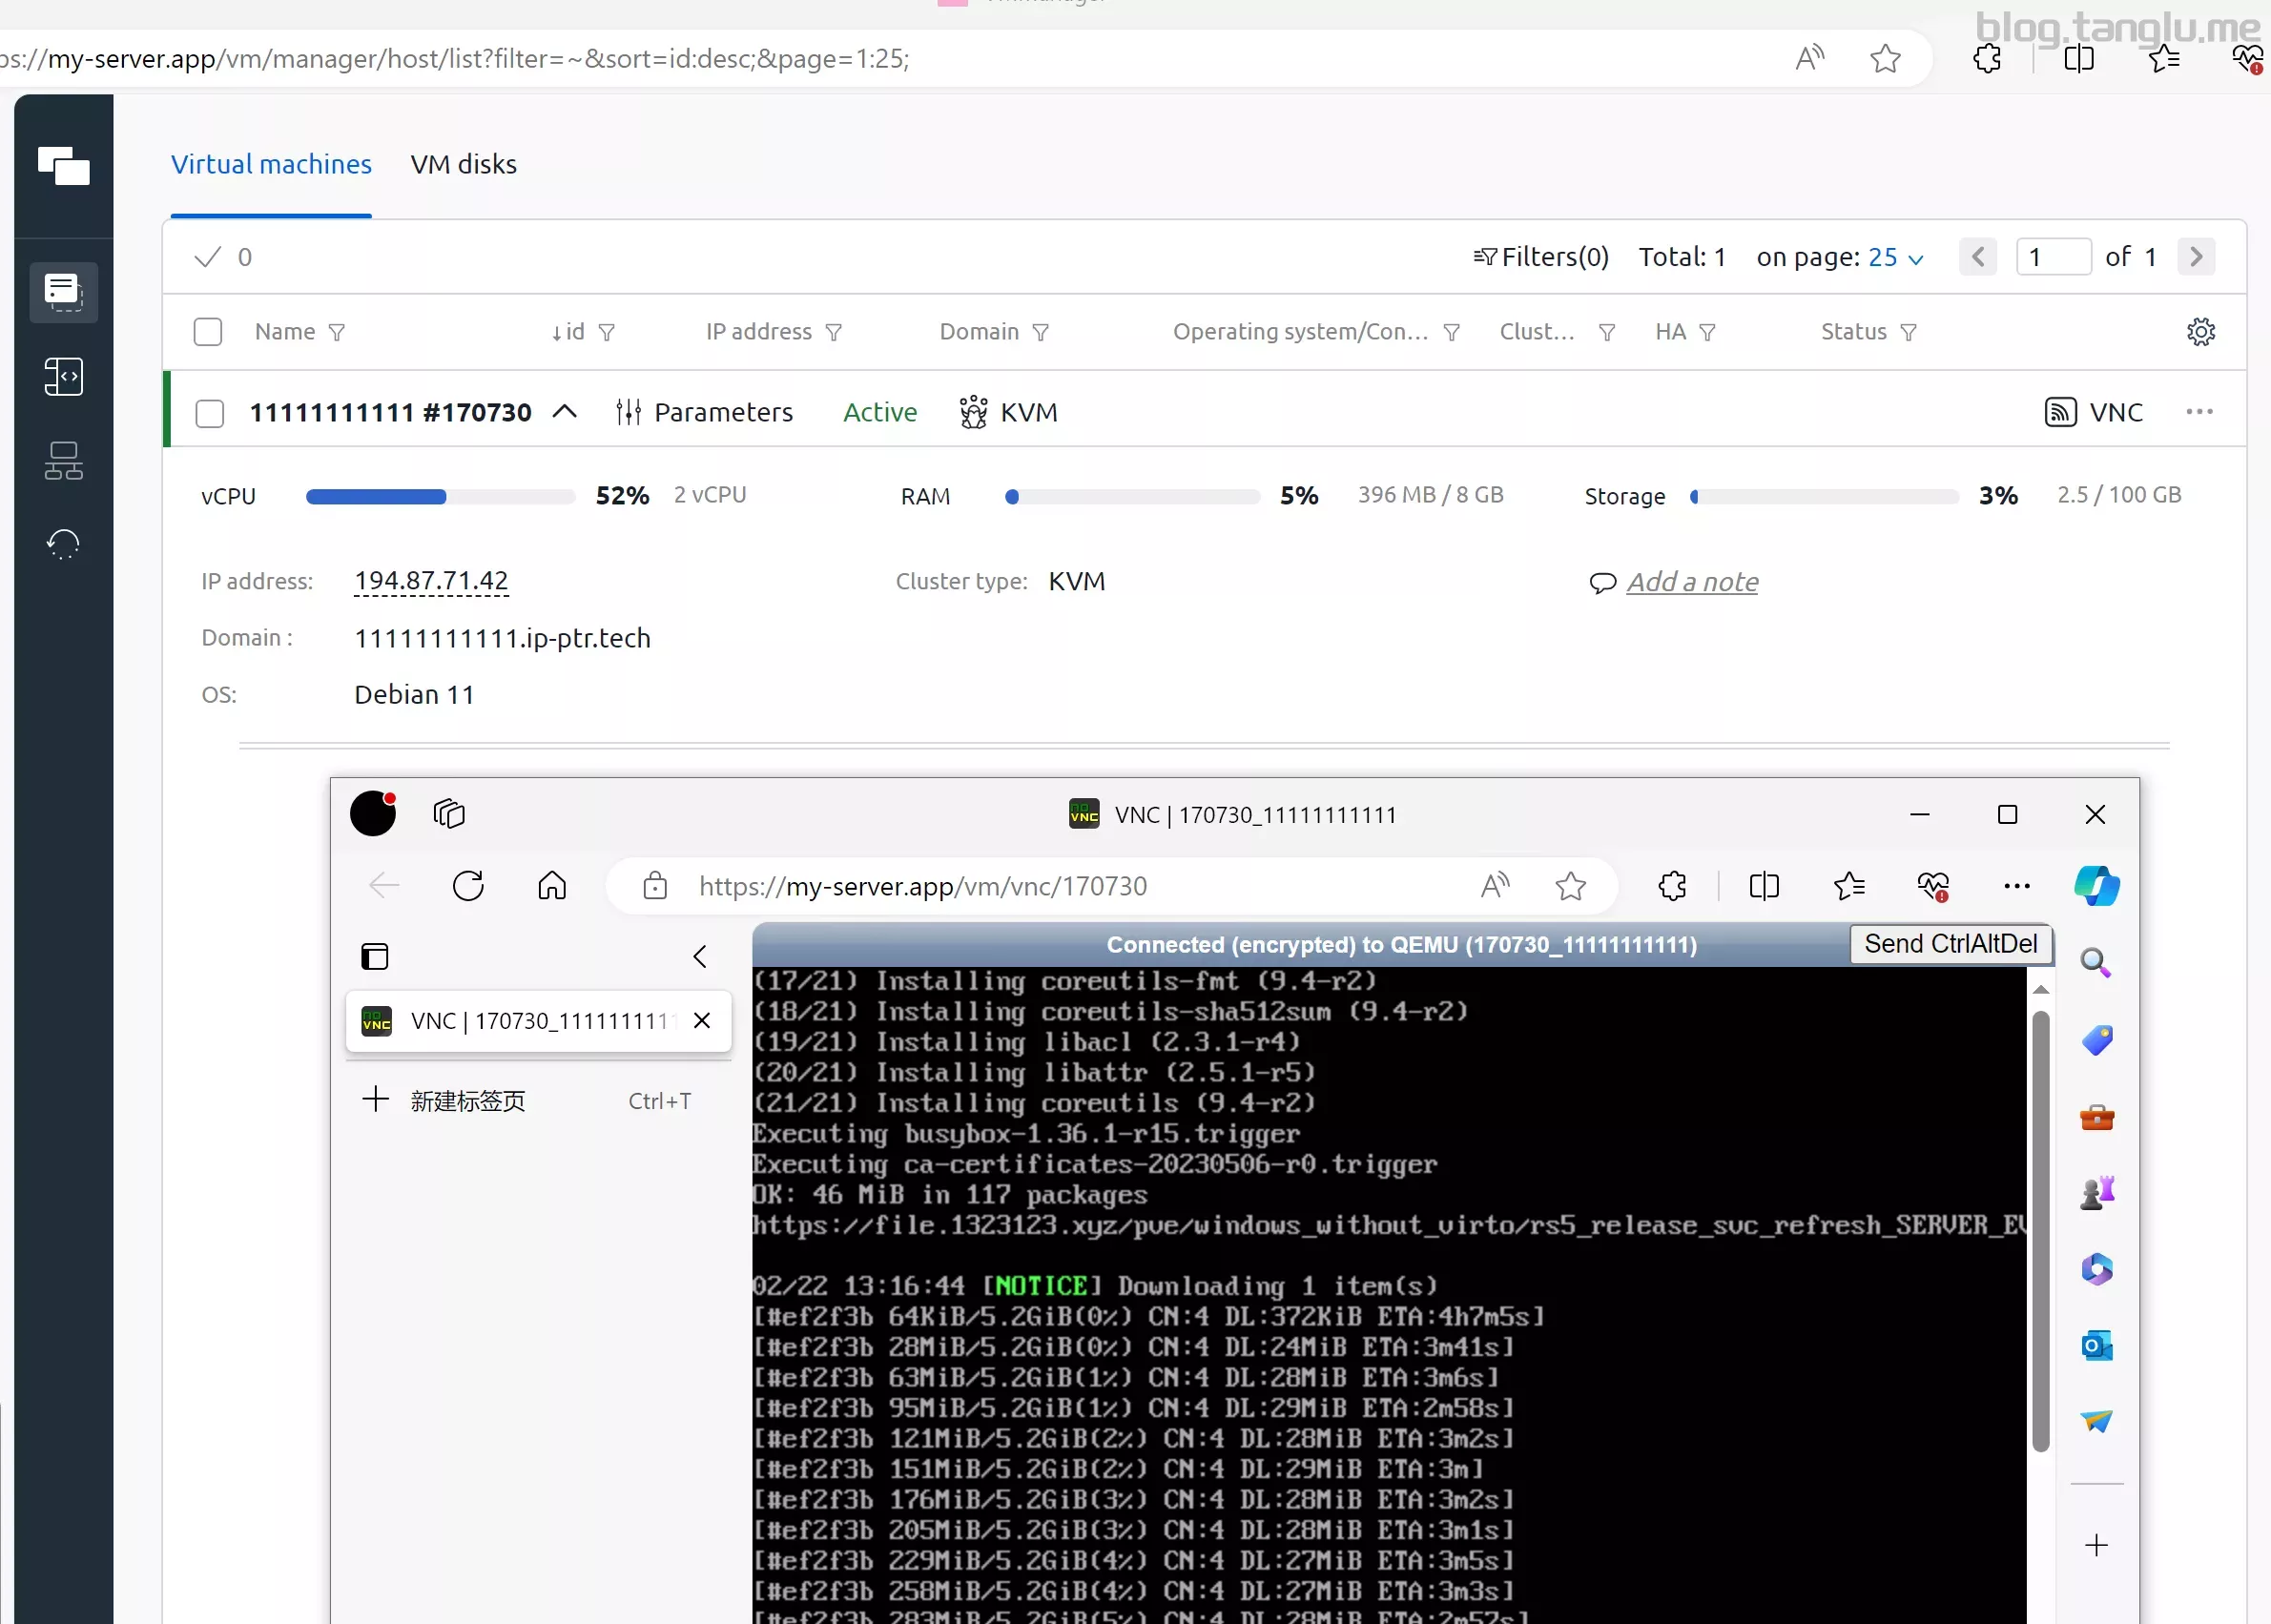Open the nodes cluster icon in sidebar
Viewport: 2271px width, 1624px height.
click(64, 461)
